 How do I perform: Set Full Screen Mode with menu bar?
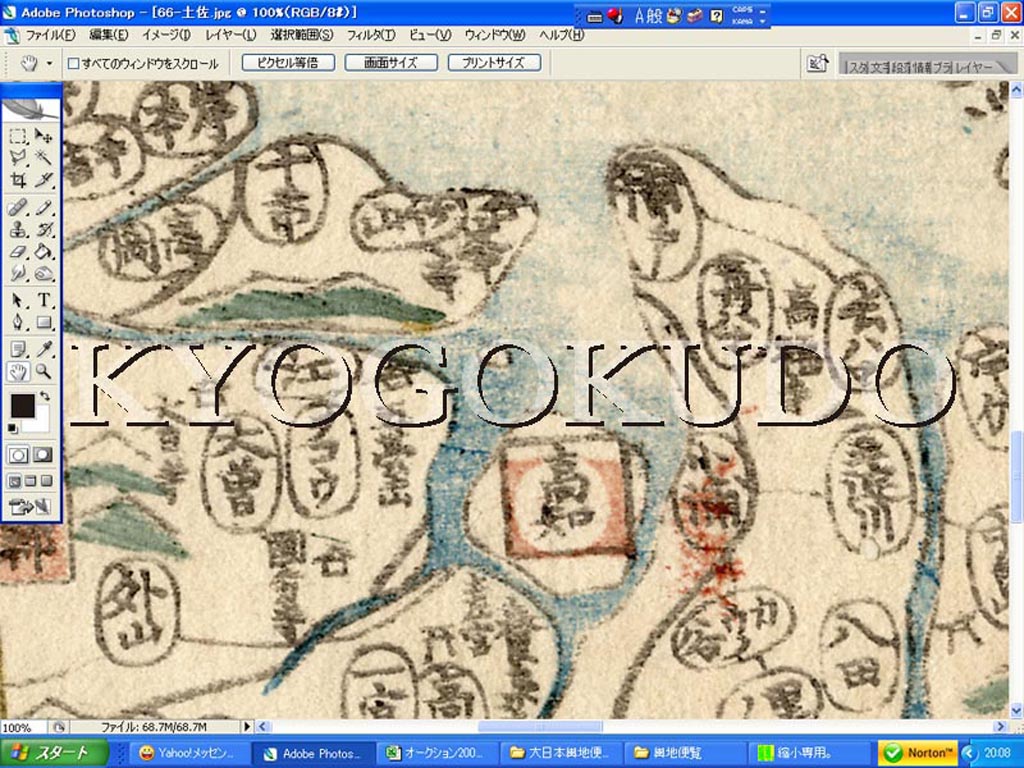click(30, 481)
